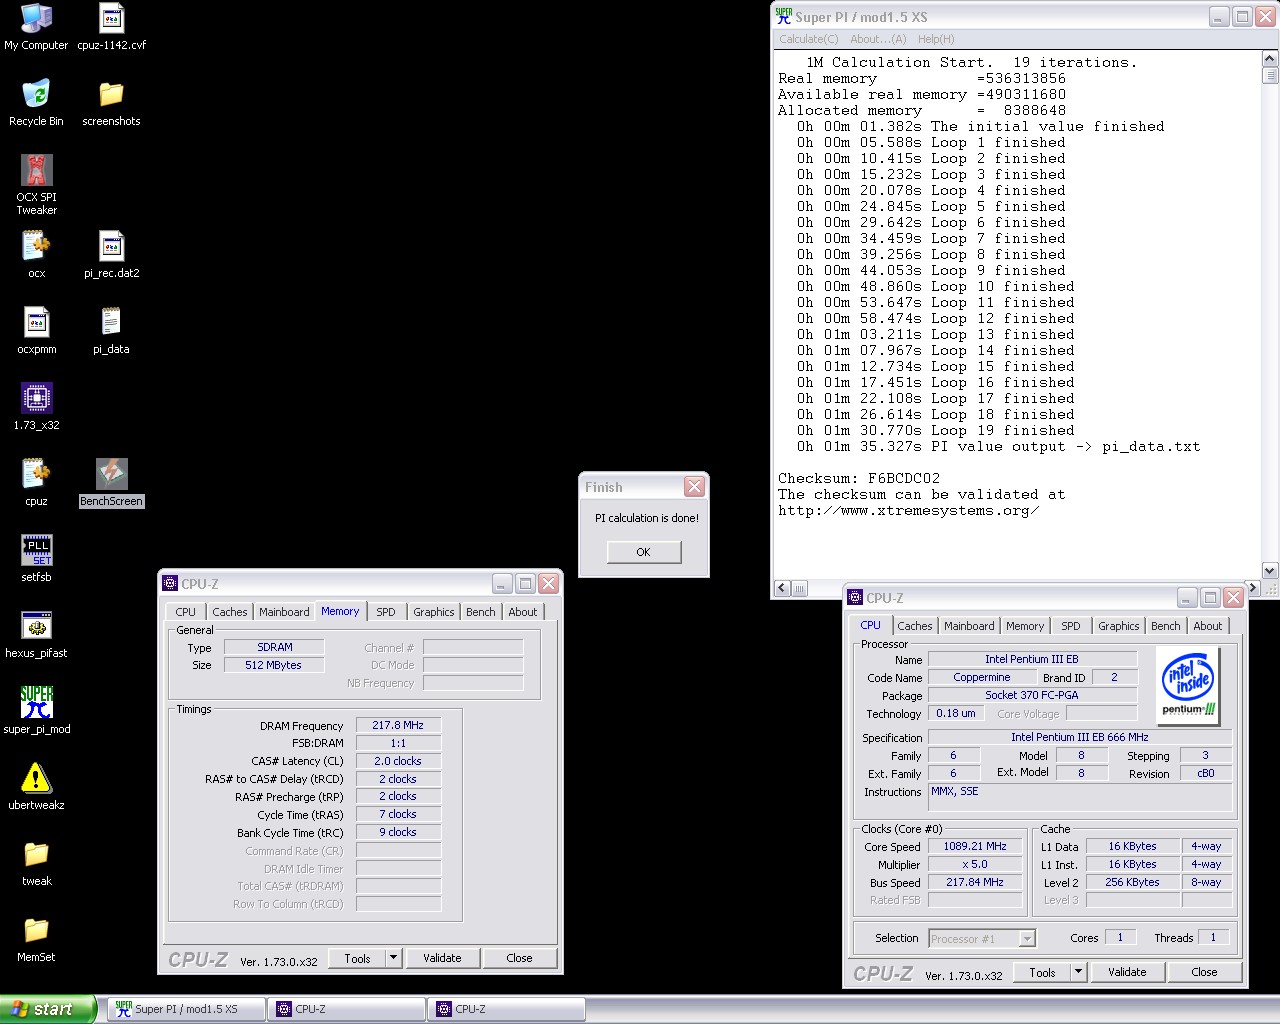Select the first CPU-Z taskbar button
This screenshot has height=1024, width=1280.
[346, 1009]
